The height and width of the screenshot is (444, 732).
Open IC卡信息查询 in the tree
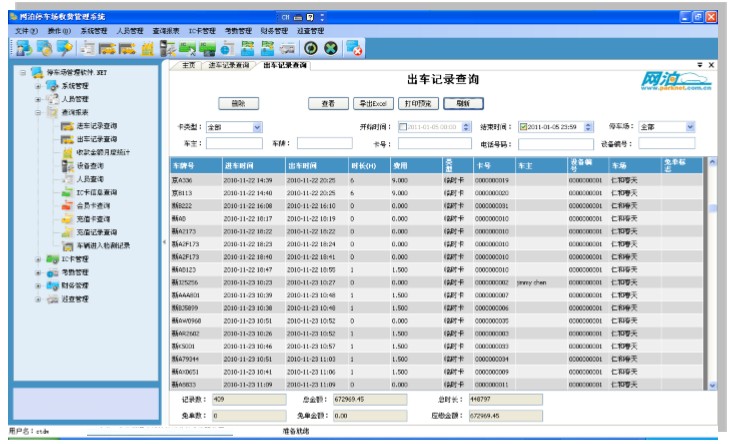pos(97,192)
